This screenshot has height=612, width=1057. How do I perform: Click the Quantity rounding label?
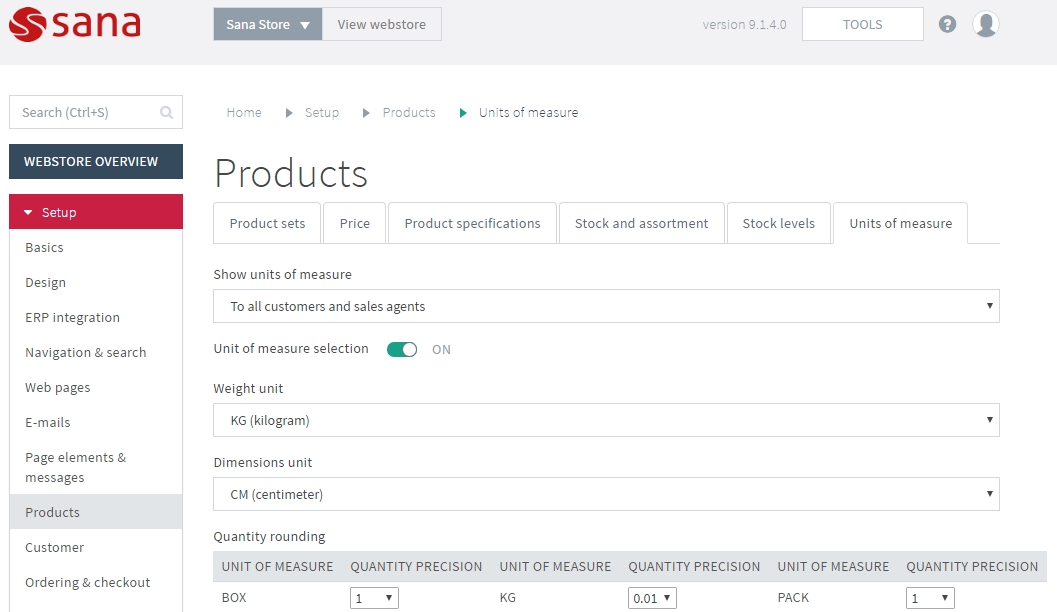[269, 537]
